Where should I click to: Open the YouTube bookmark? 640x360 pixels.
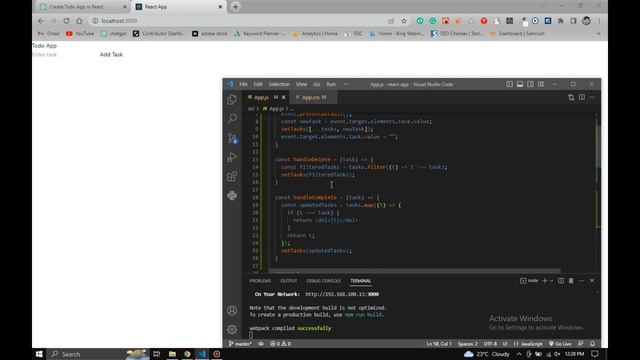[80, 33]
